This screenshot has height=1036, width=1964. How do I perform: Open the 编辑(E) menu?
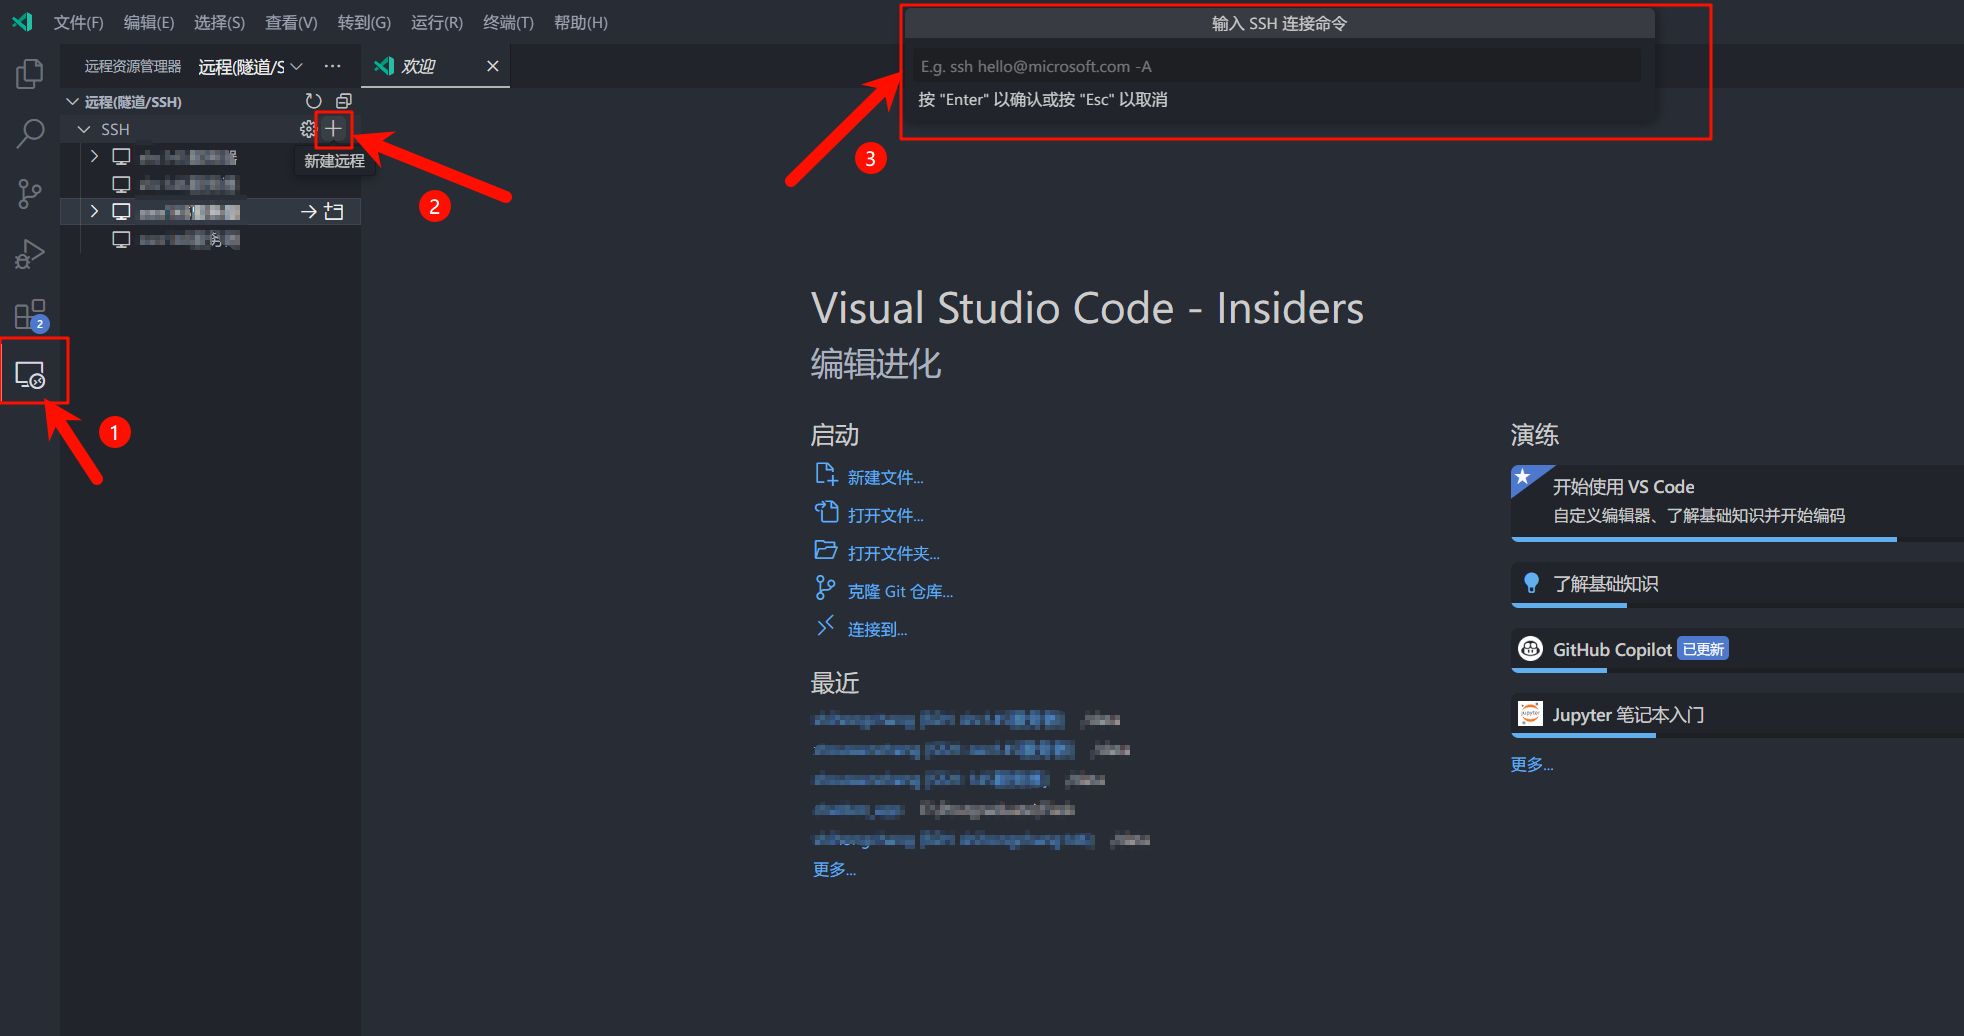(149, 22)
